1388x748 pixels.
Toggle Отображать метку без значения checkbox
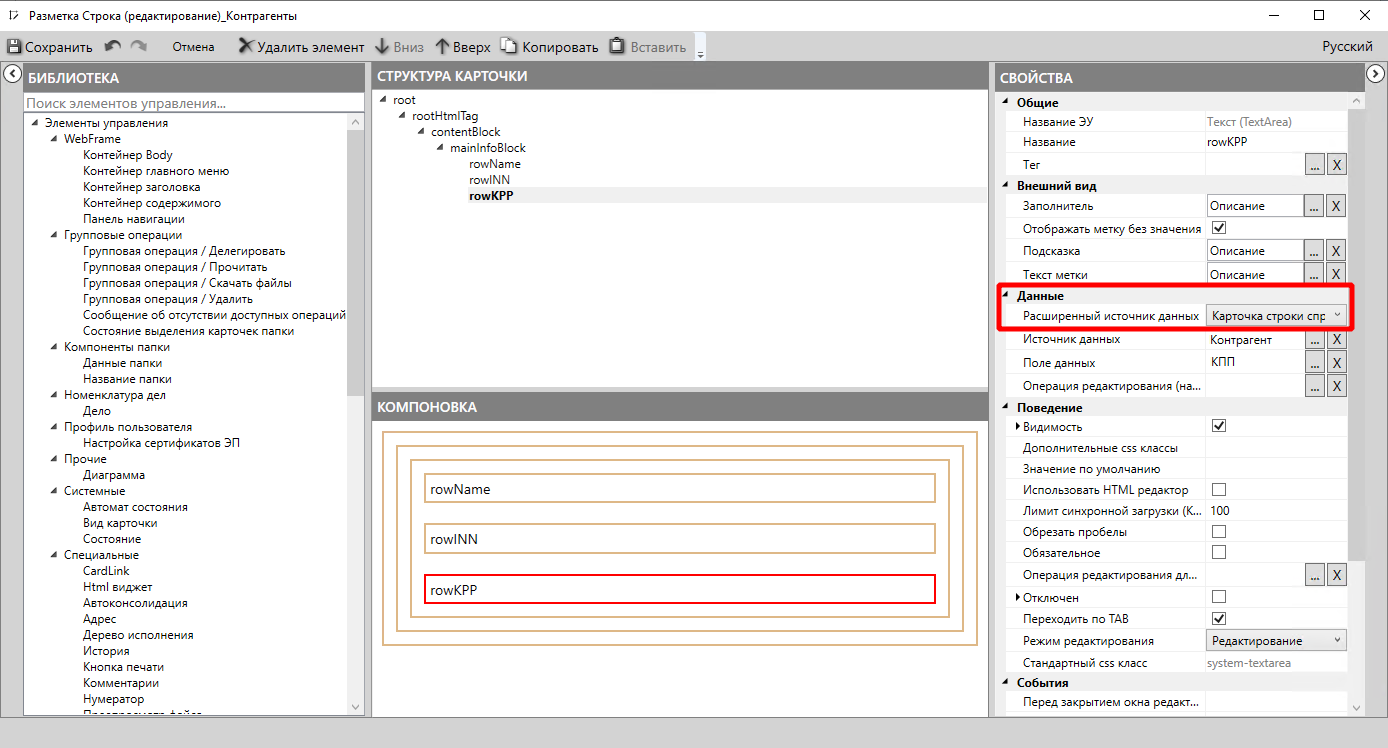pyautogui.click(x=1219, y=228)
